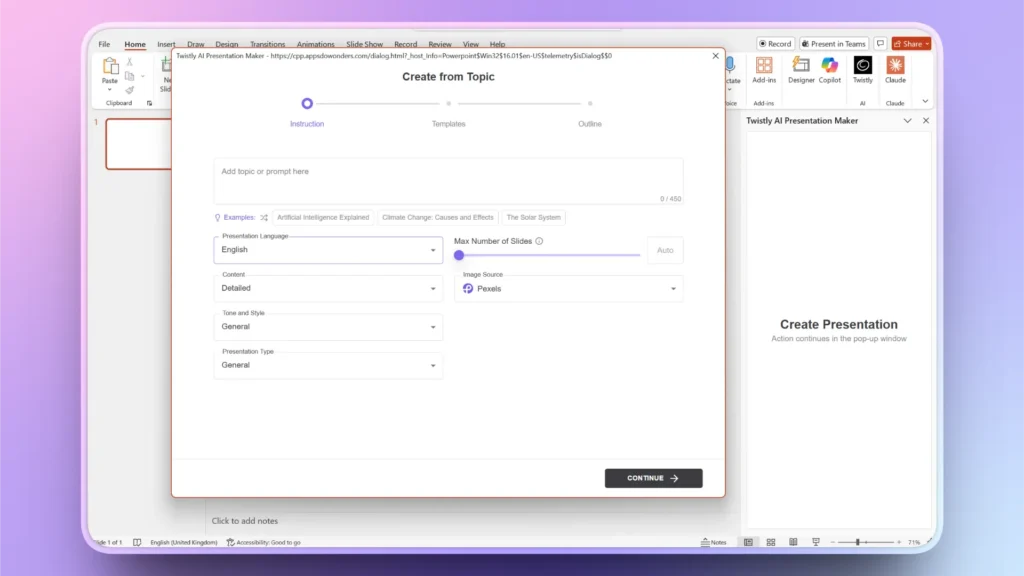This screenshot has width=1024, height=576.
Task: Click the status bar zoom slider
Action: coord(865,542)
